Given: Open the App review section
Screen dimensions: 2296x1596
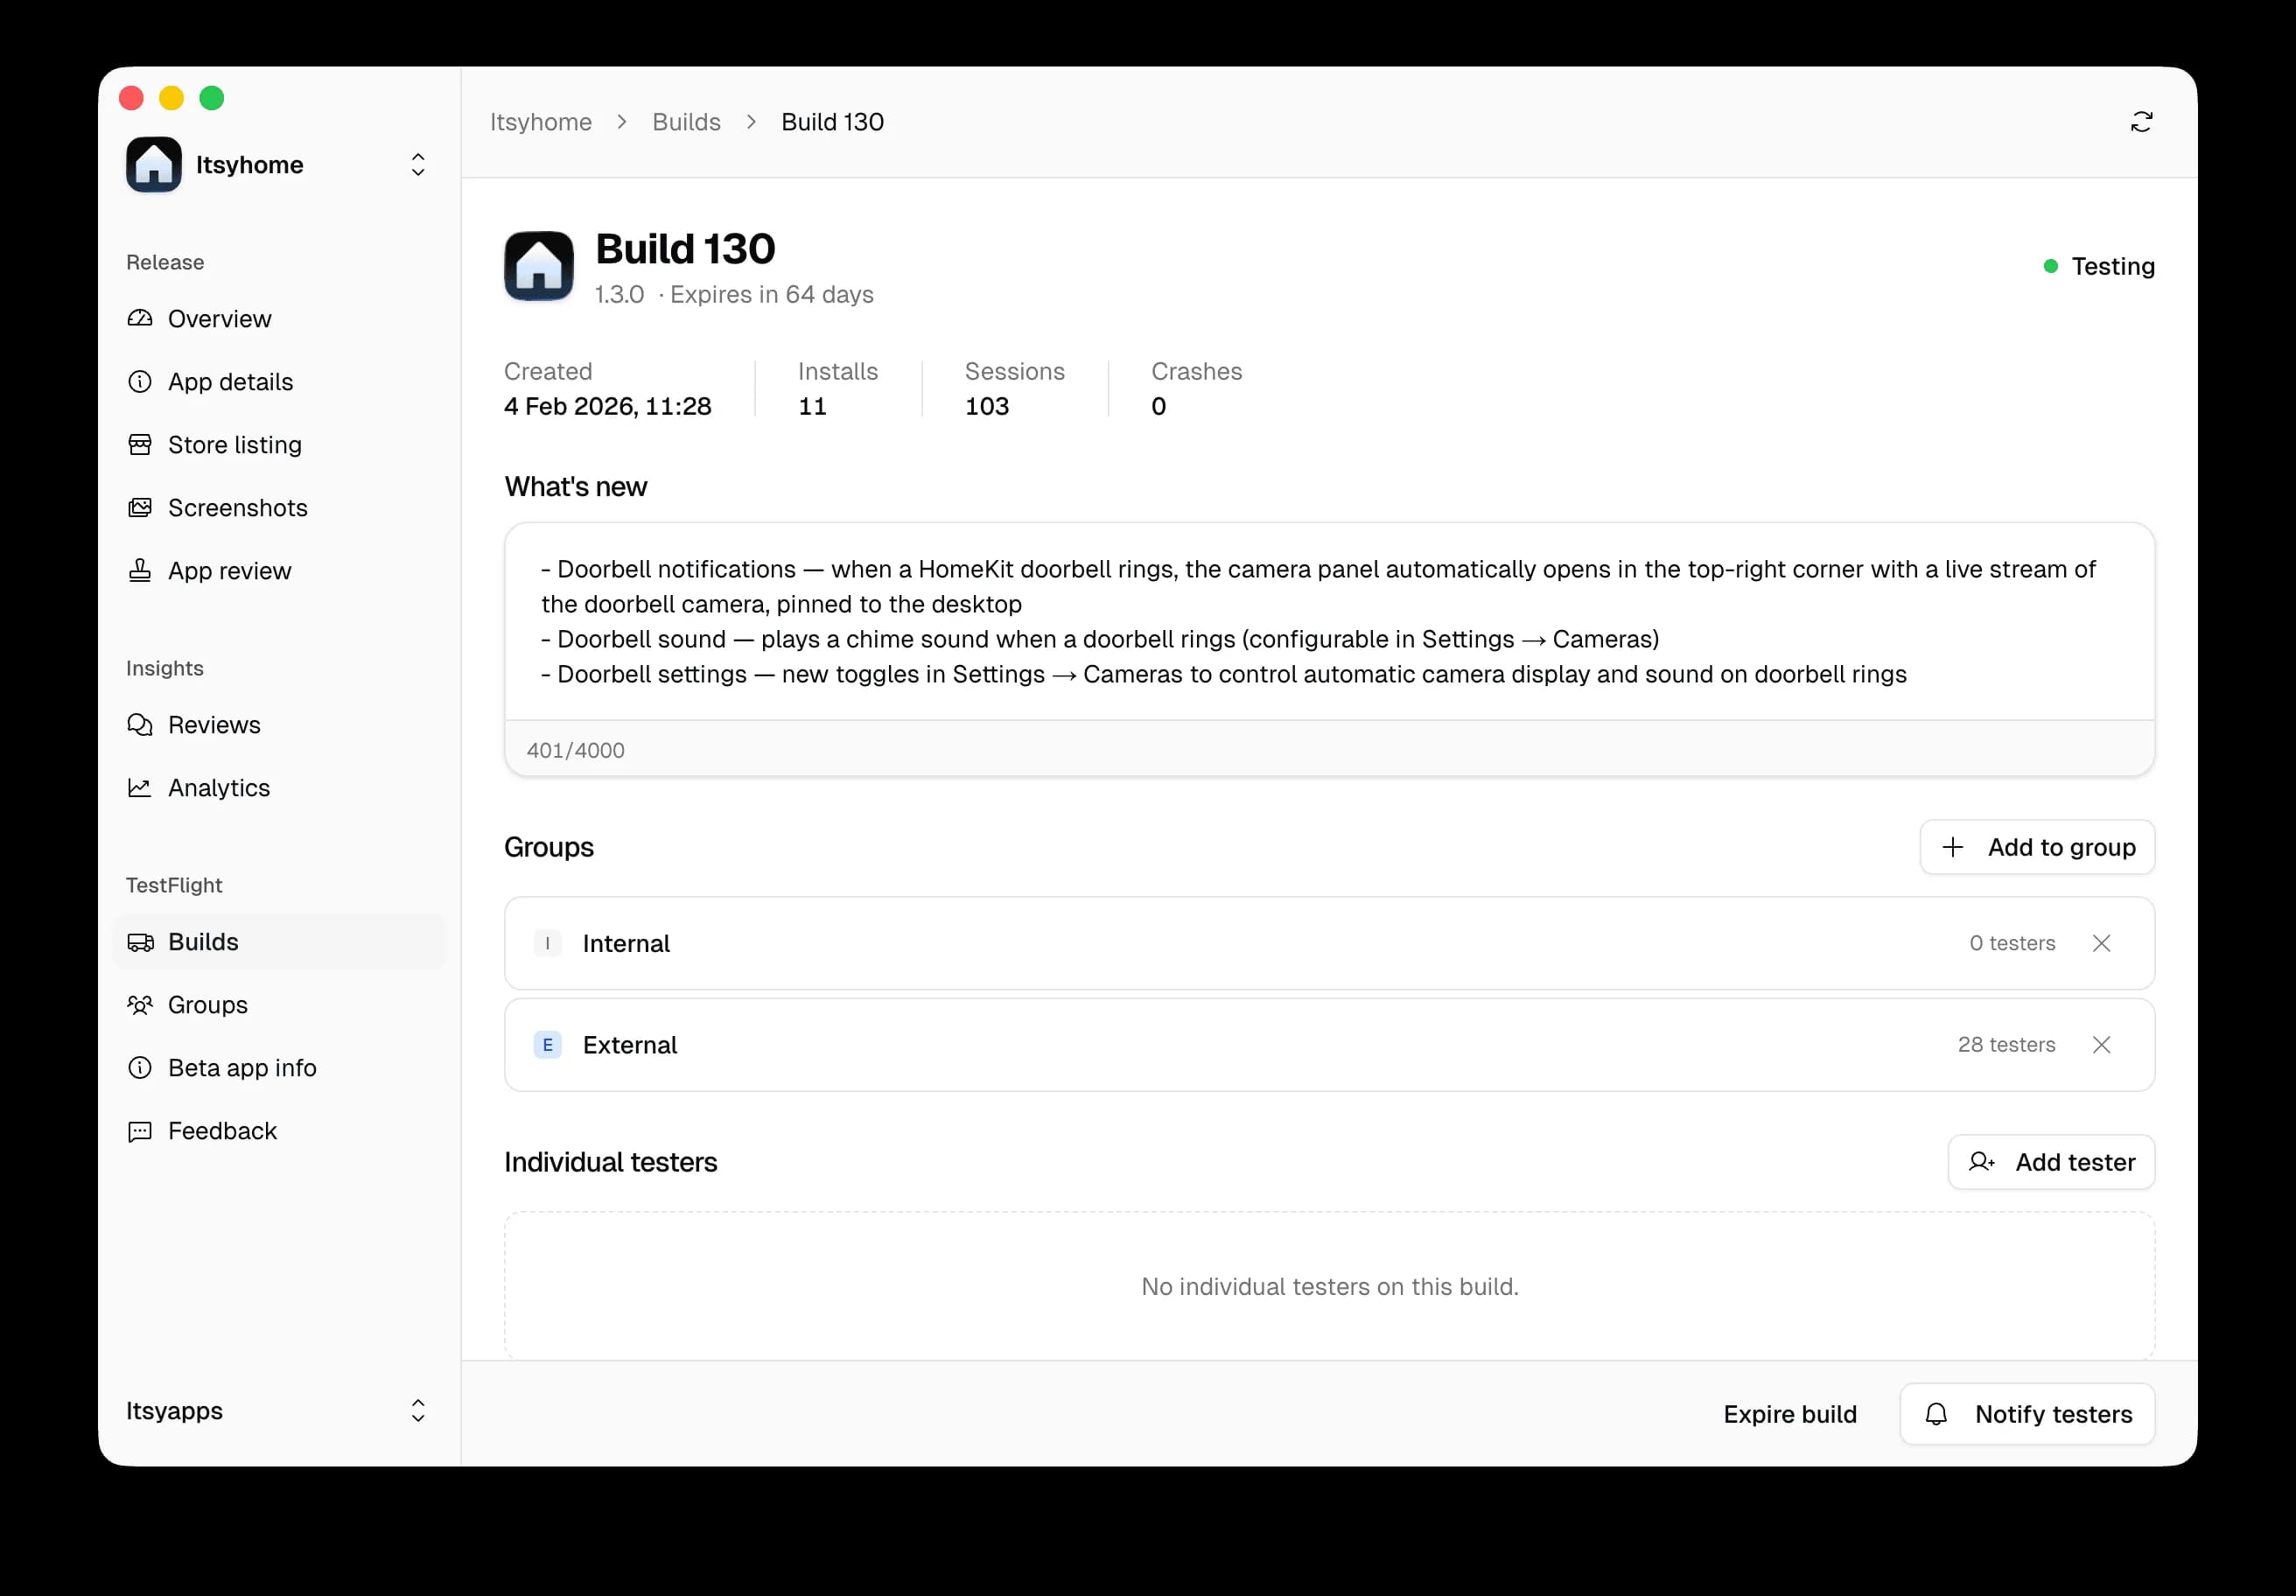Looking at the screenshot, I should coord(230,570).
